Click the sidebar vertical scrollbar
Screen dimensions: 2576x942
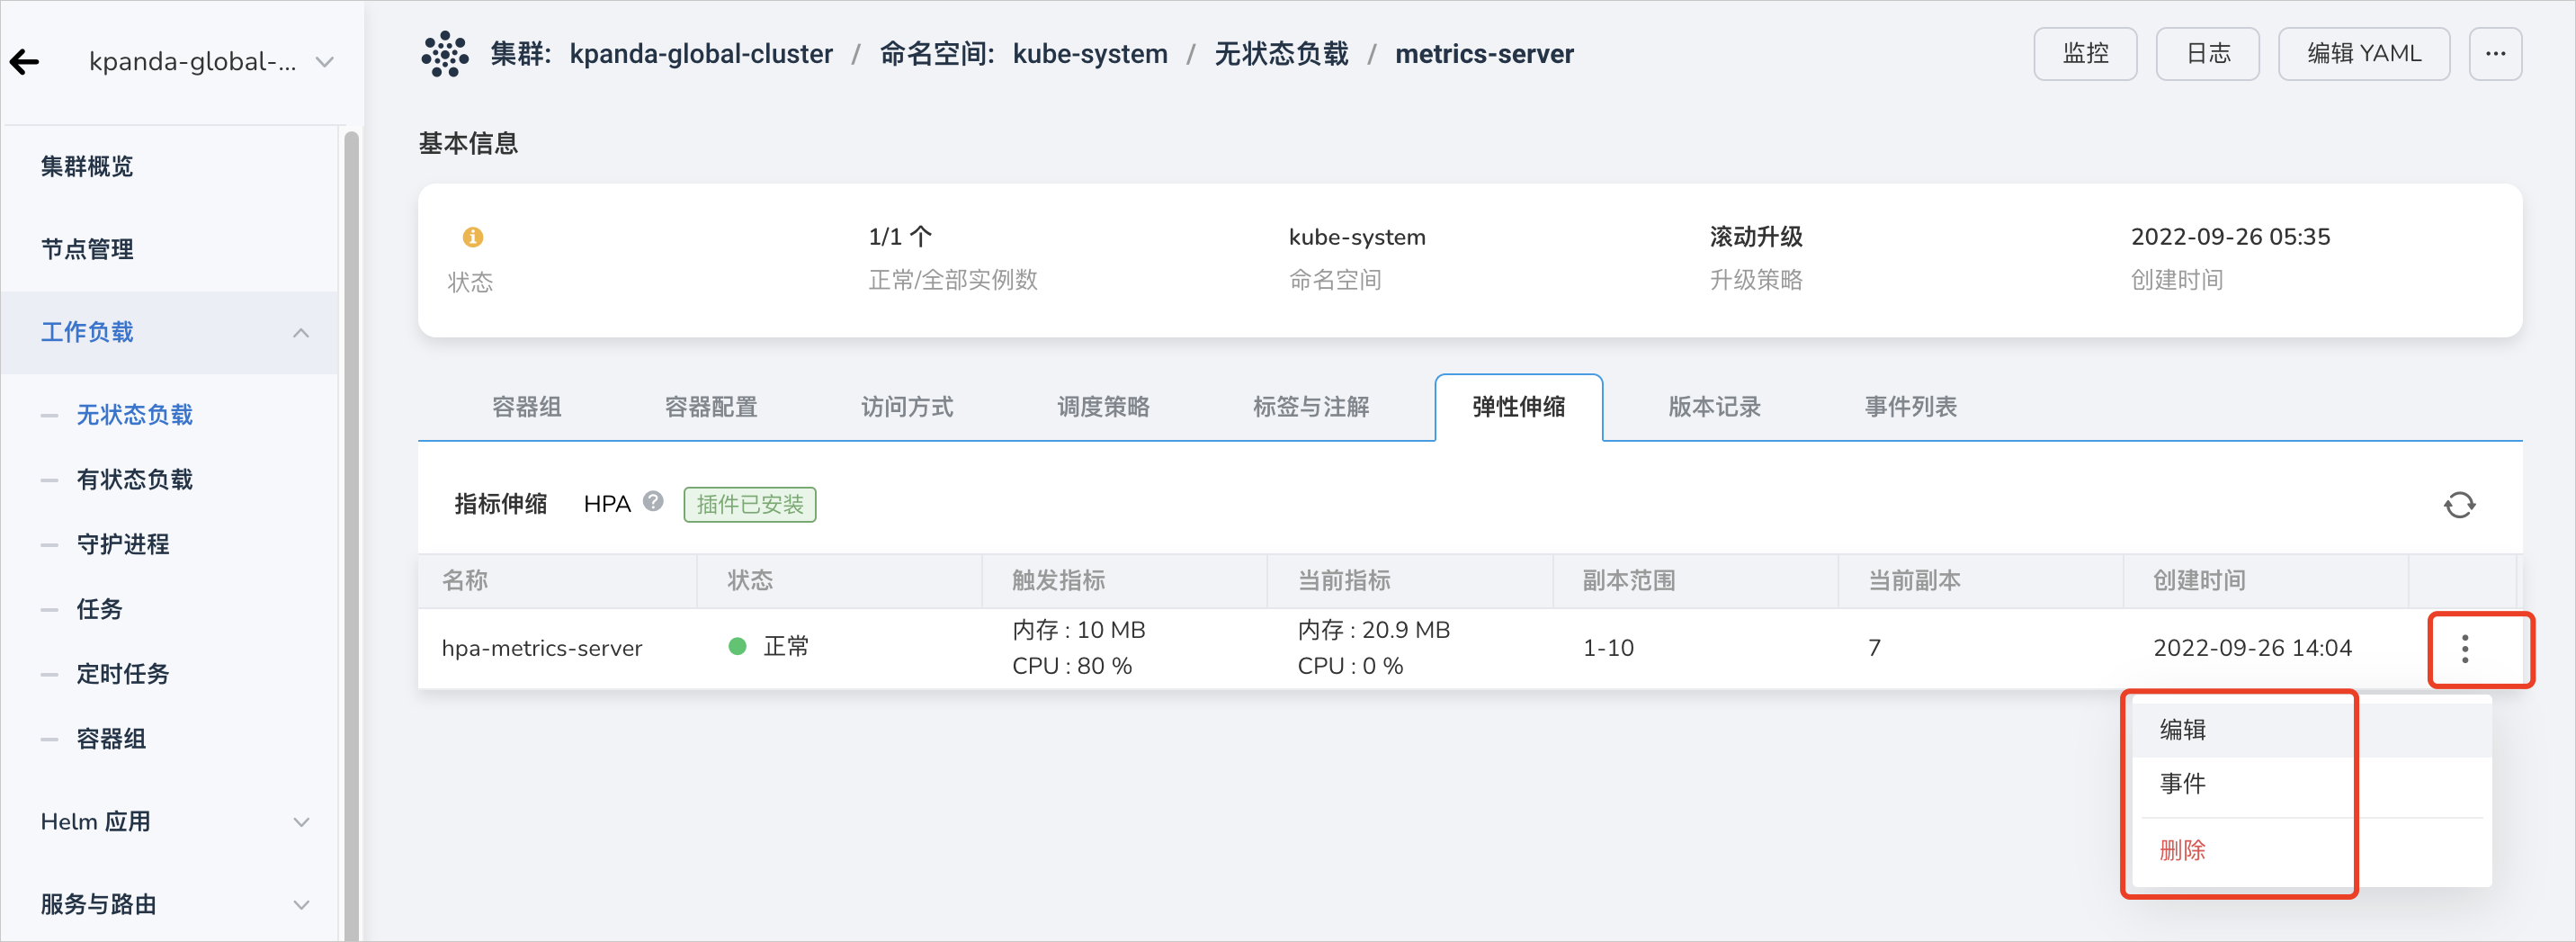351,535
